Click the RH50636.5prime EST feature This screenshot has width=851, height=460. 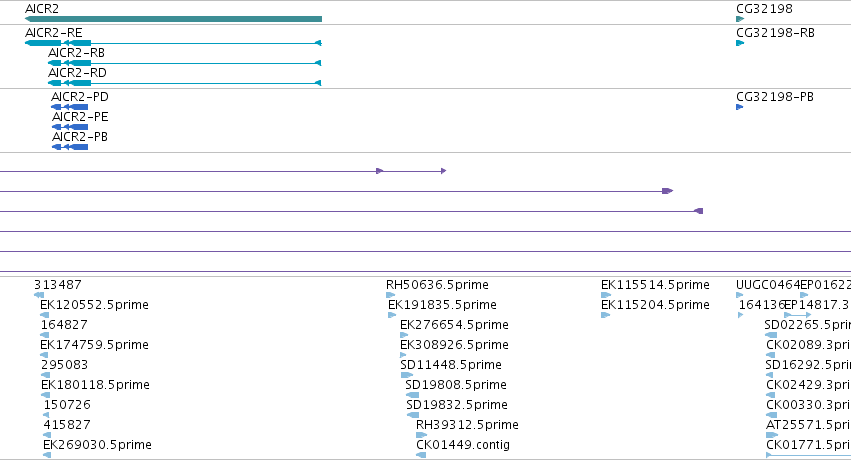[x=390, y=295]
